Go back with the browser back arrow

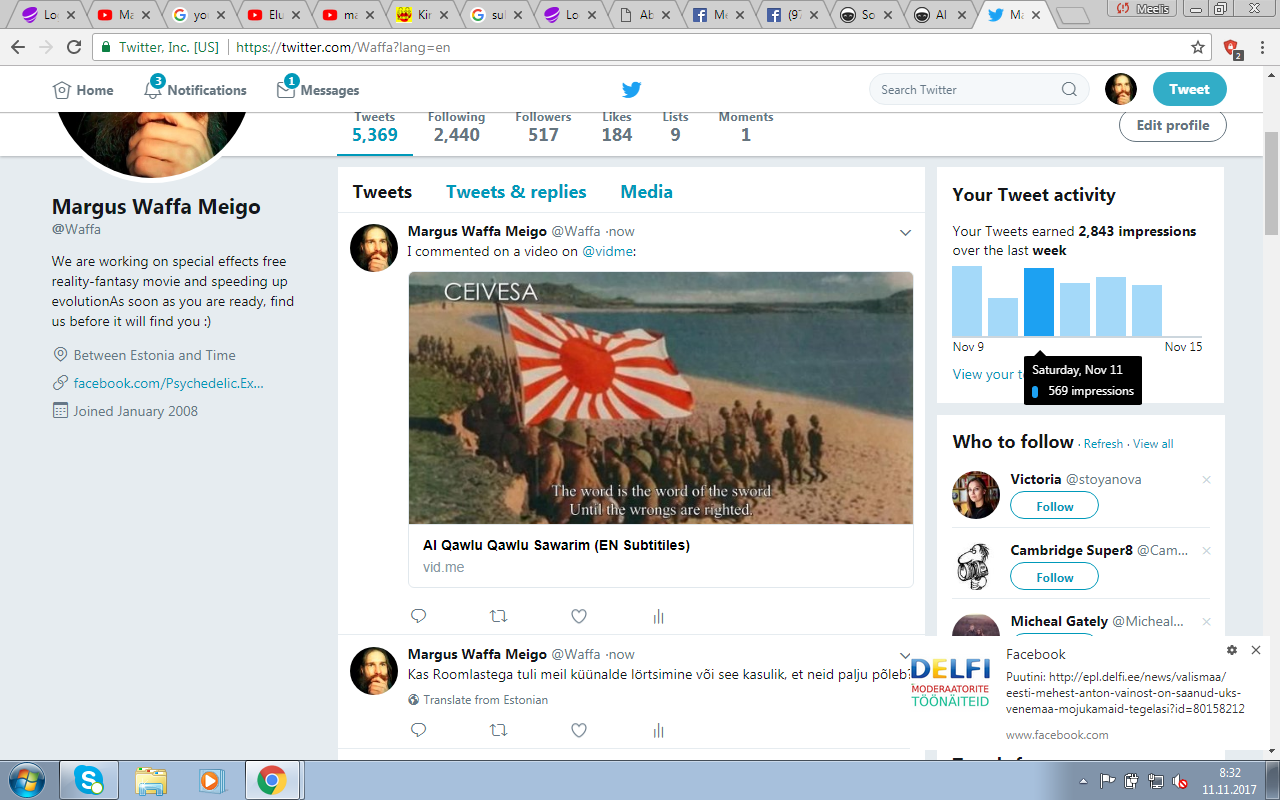click(18, 47)
